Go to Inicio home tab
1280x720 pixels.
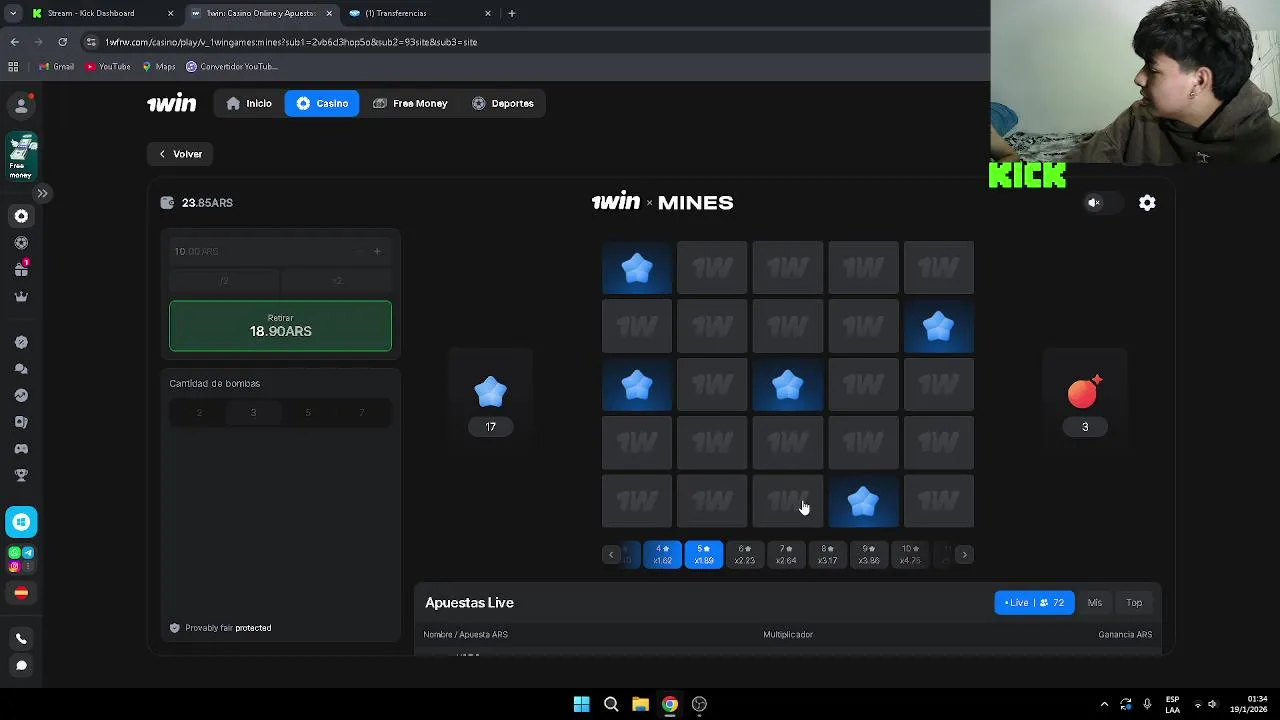coord(249,103)
